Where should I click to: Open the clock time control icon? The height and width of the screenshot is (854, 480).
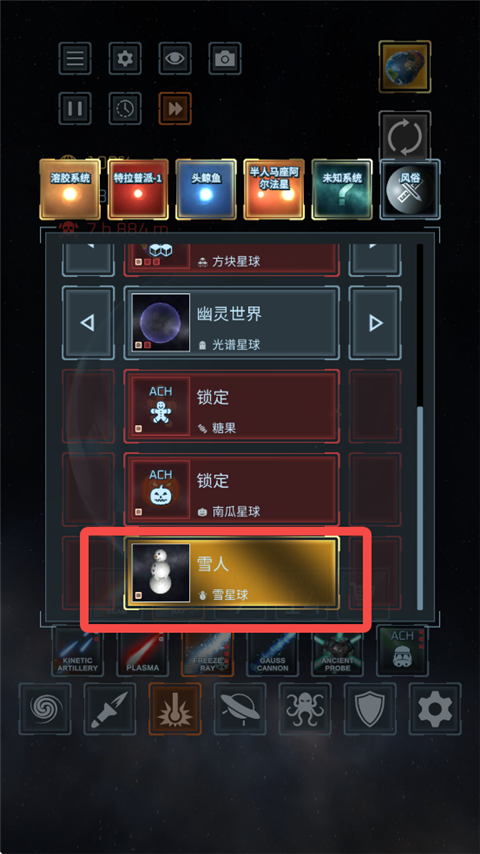[x=125, y=108]
